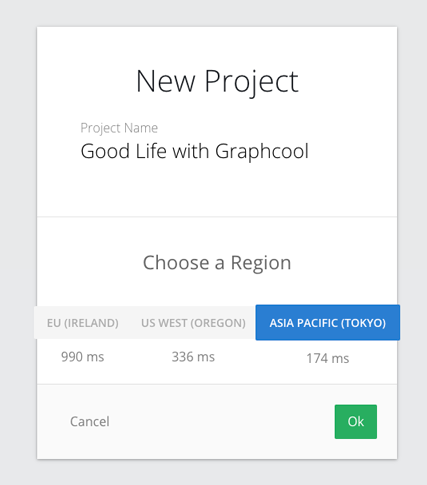Select the highlighted Asia Pacific (Tokyo) region

[x=328, y=323]
